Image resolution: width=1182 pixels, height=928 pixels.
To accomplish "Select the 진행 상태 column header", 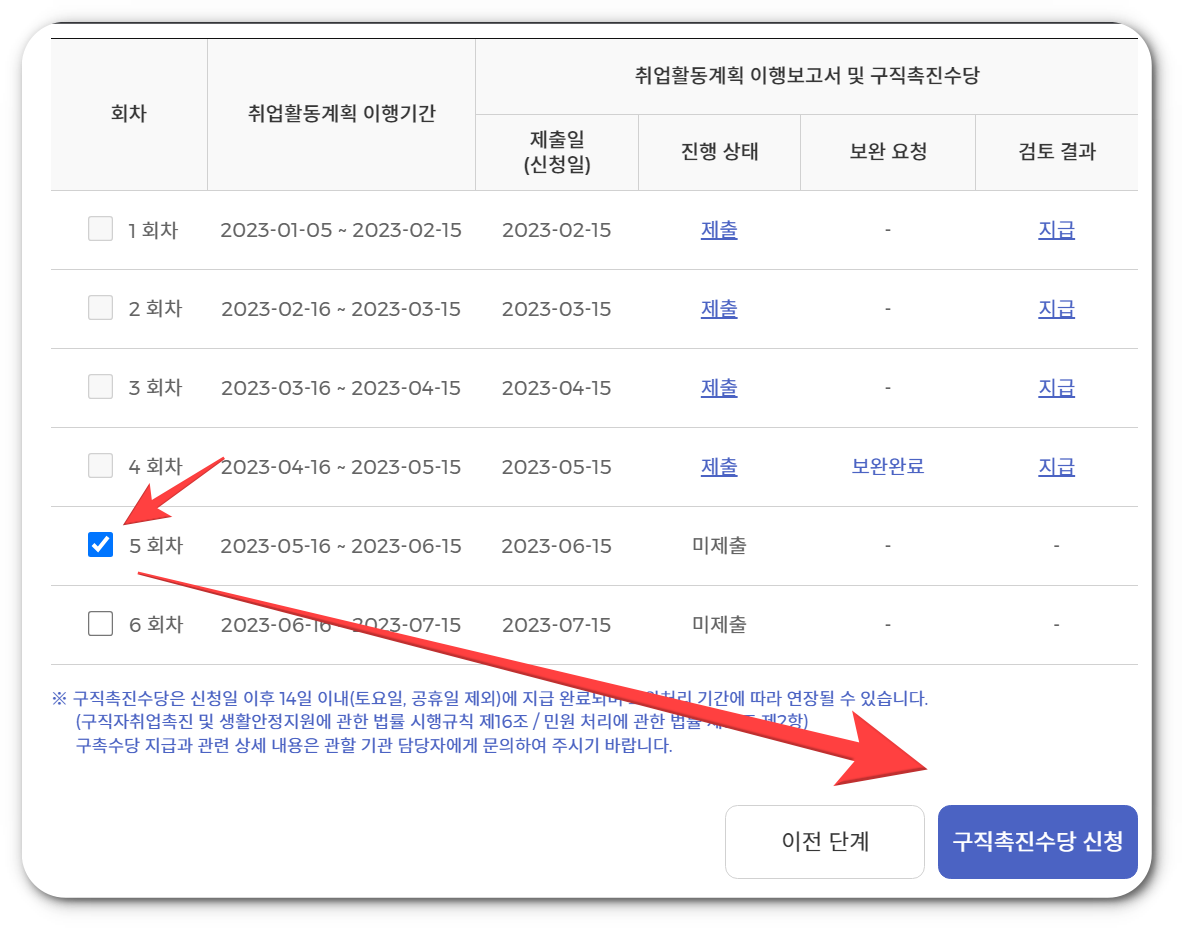I will click(x=719, y=151).
